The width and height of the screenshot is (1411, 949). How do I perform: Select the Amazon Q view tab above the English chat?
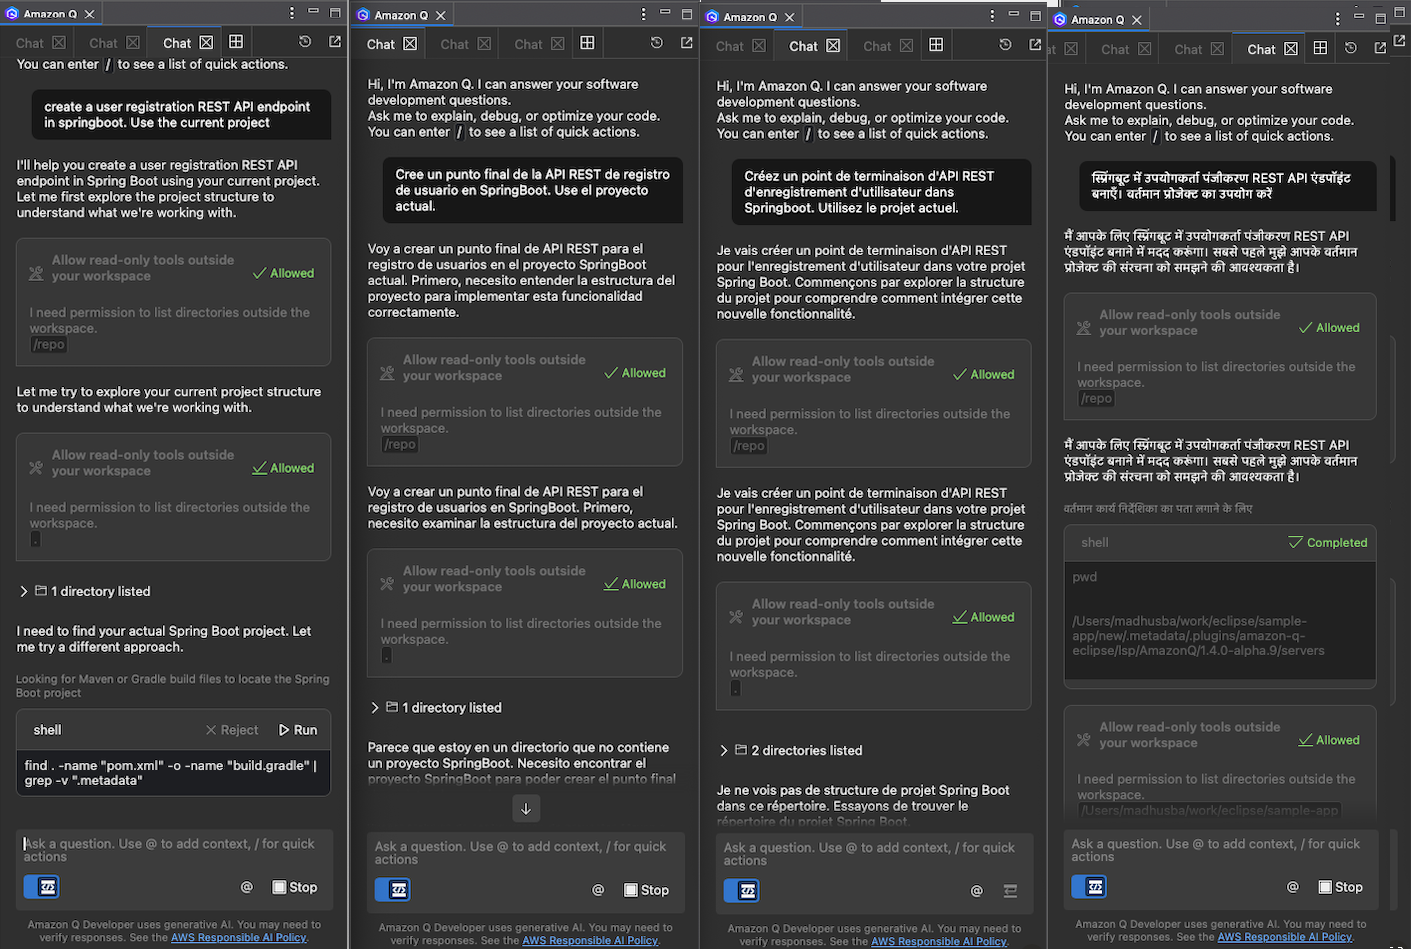tap(50, 14)
